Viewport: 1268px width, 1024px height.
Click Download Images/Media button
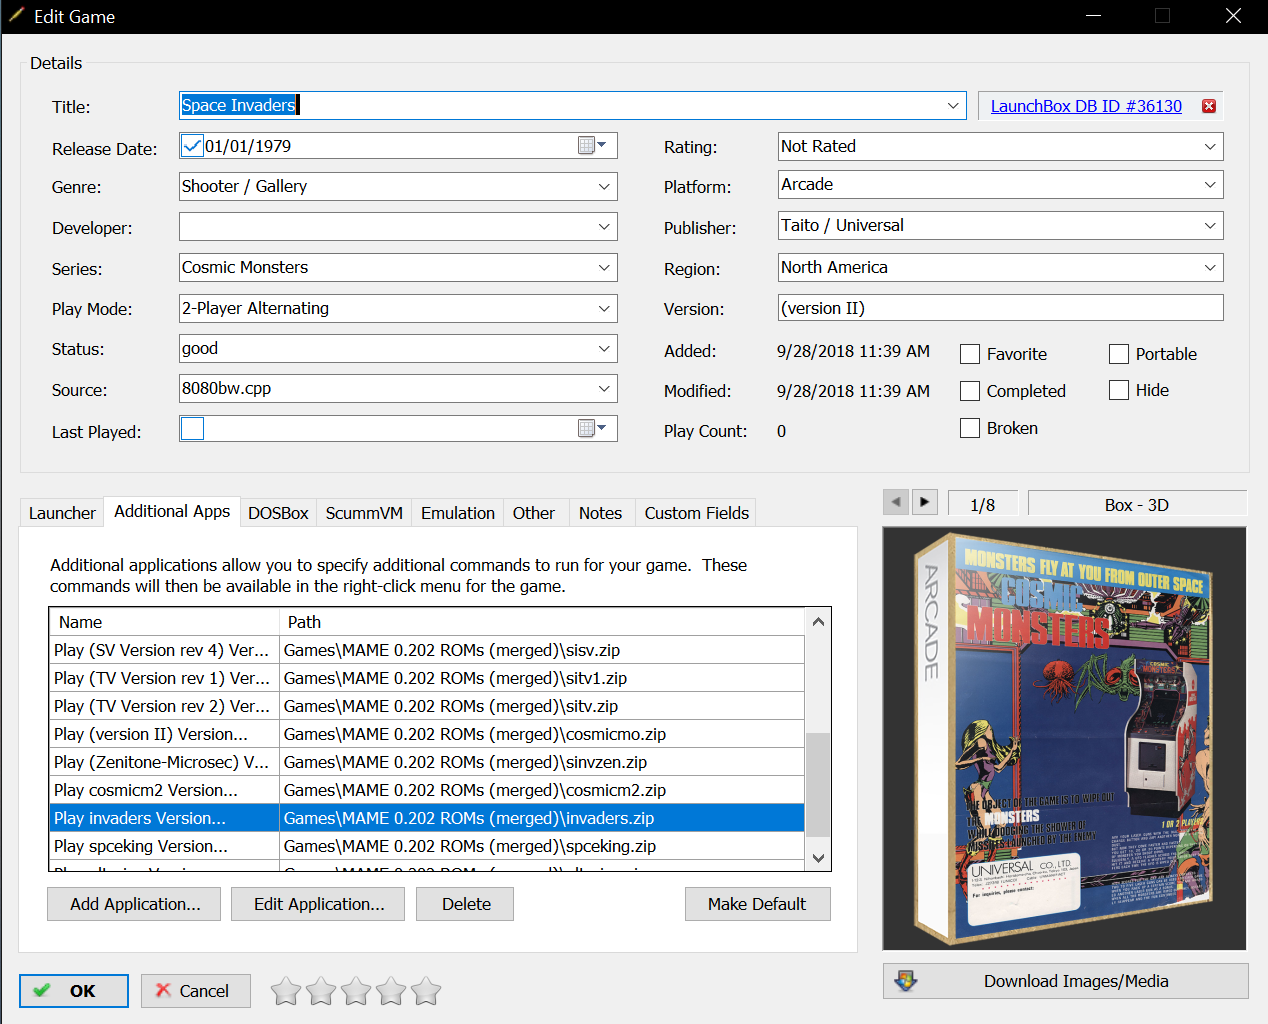[x=1066, y=981]
